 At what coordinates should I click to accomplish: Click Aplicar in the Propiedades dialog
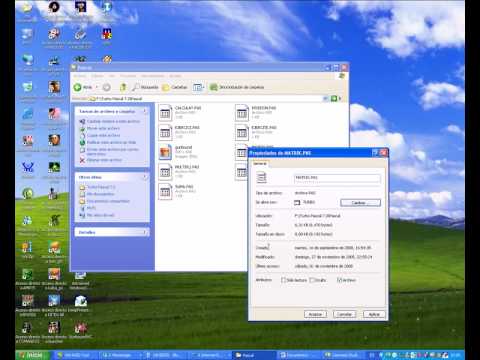(374, 314)
